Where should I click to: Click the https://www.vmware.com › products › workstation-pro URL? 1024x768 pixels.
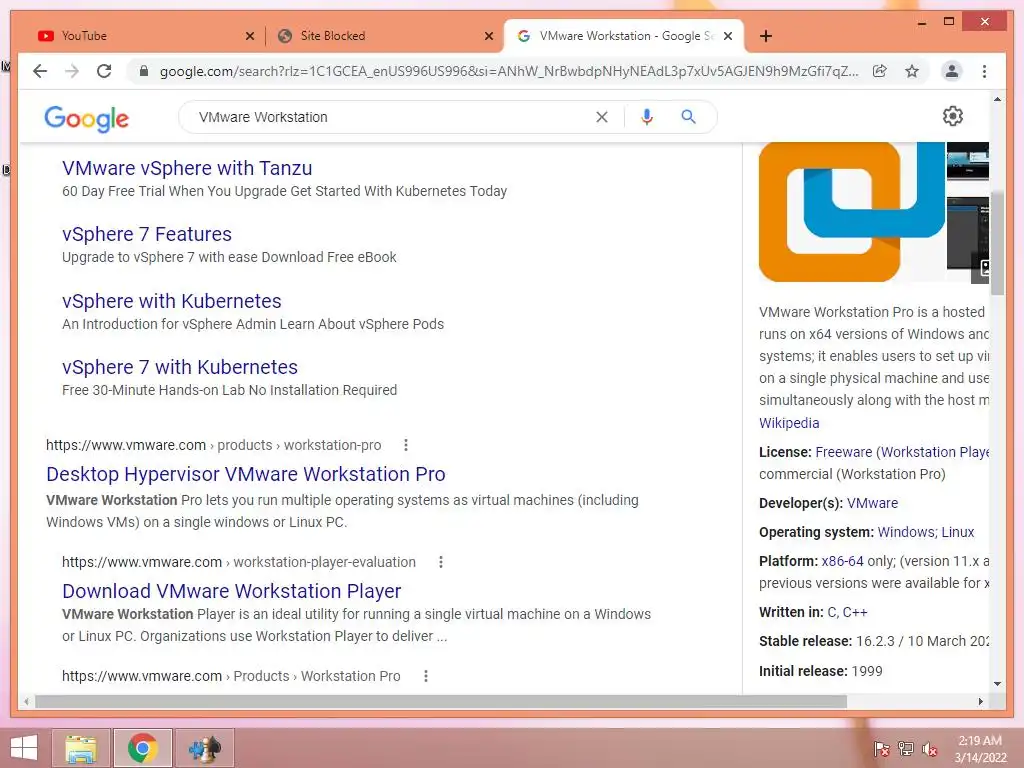pyautogui.click(x=214, y=445)
